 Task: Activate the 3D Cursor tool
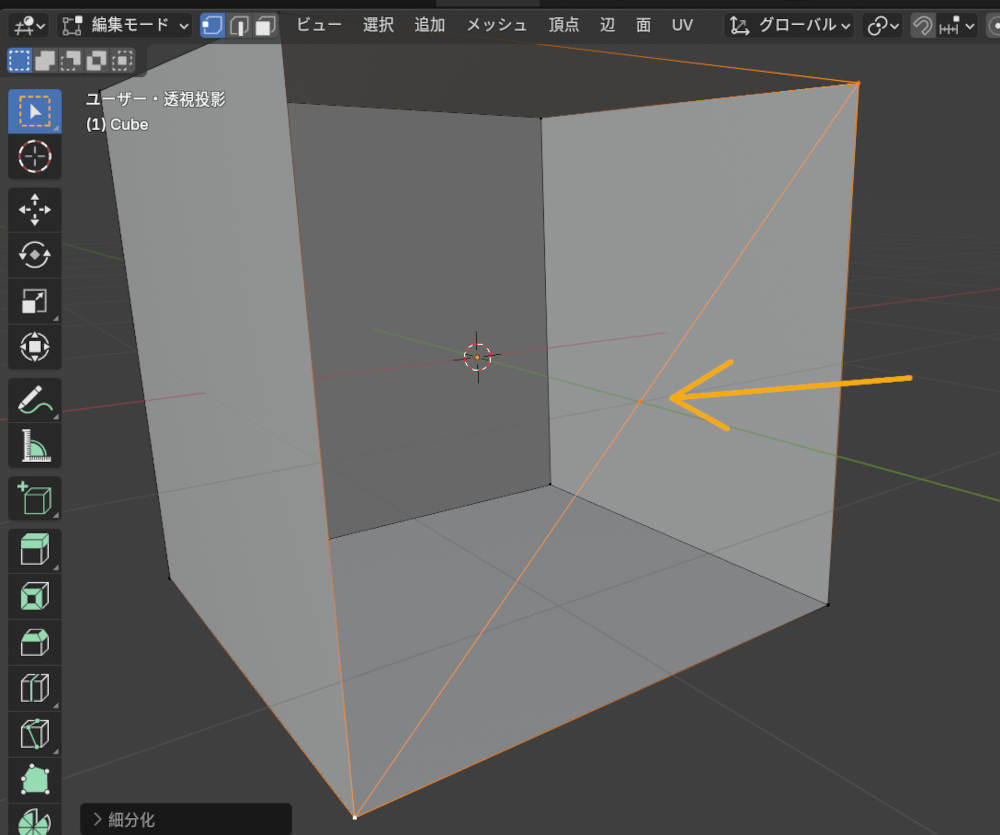click(35, 157)
